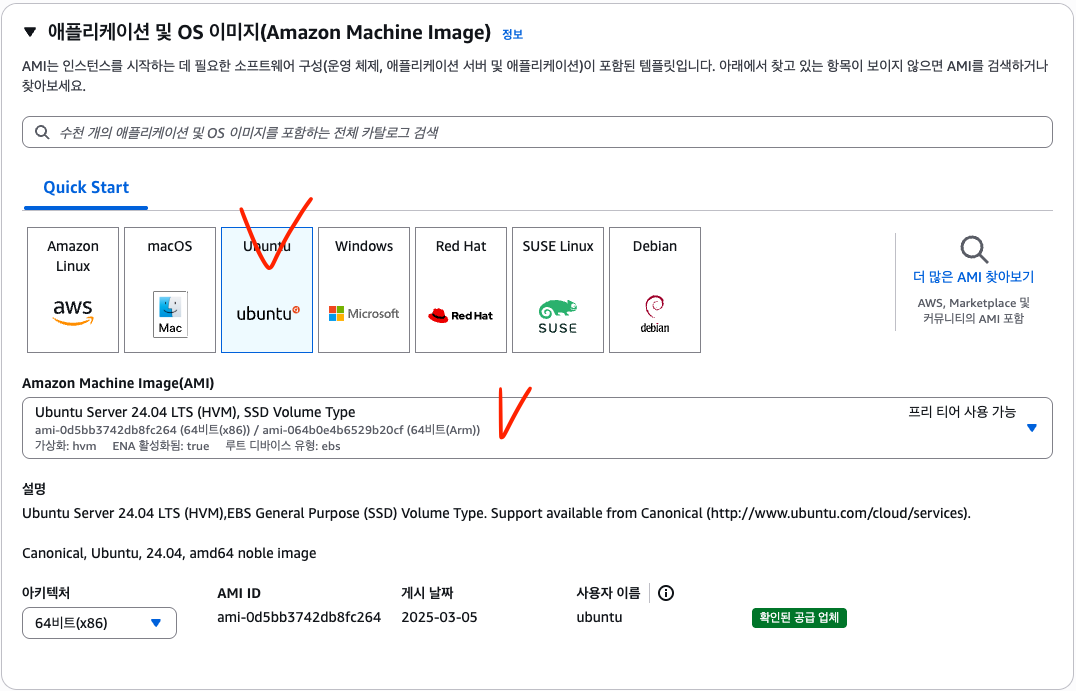Image resolution: width=1076 pixels, height=691 pixels.
Task: Select the Debian AMI card
Action: tap(655, 290)
